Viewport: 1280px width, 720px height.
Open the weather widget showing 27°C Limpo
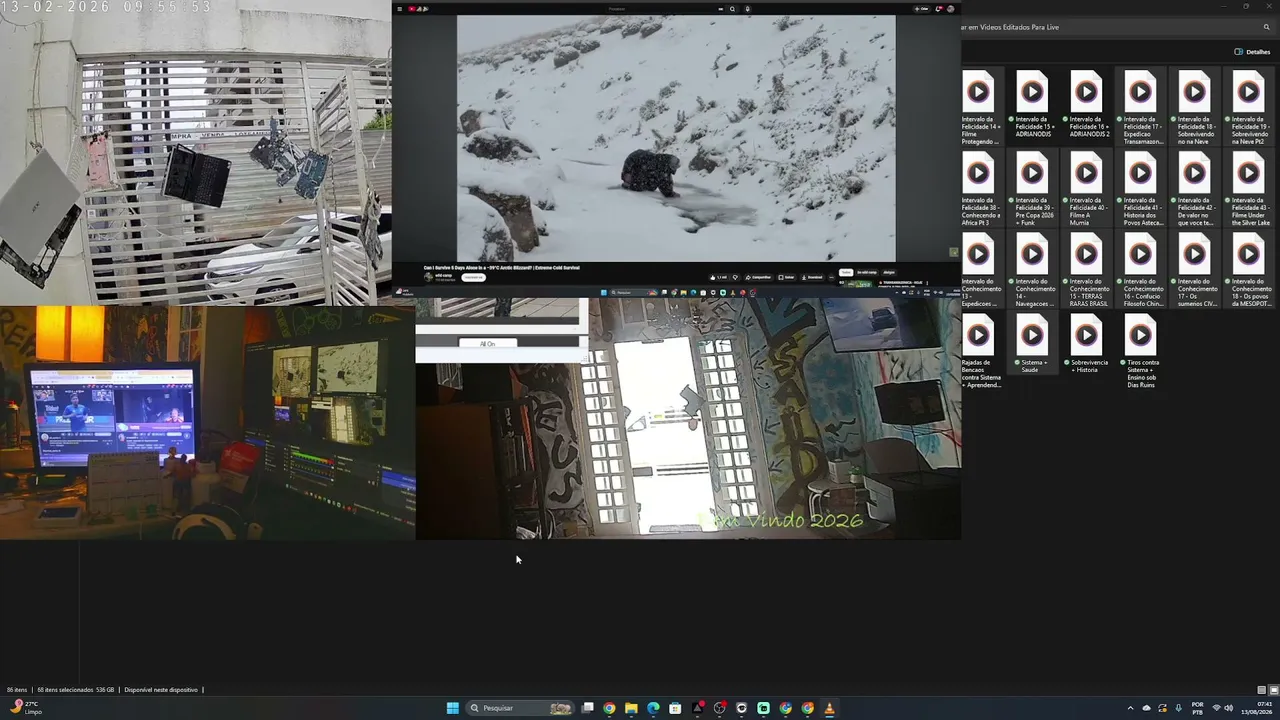(26, 708)
